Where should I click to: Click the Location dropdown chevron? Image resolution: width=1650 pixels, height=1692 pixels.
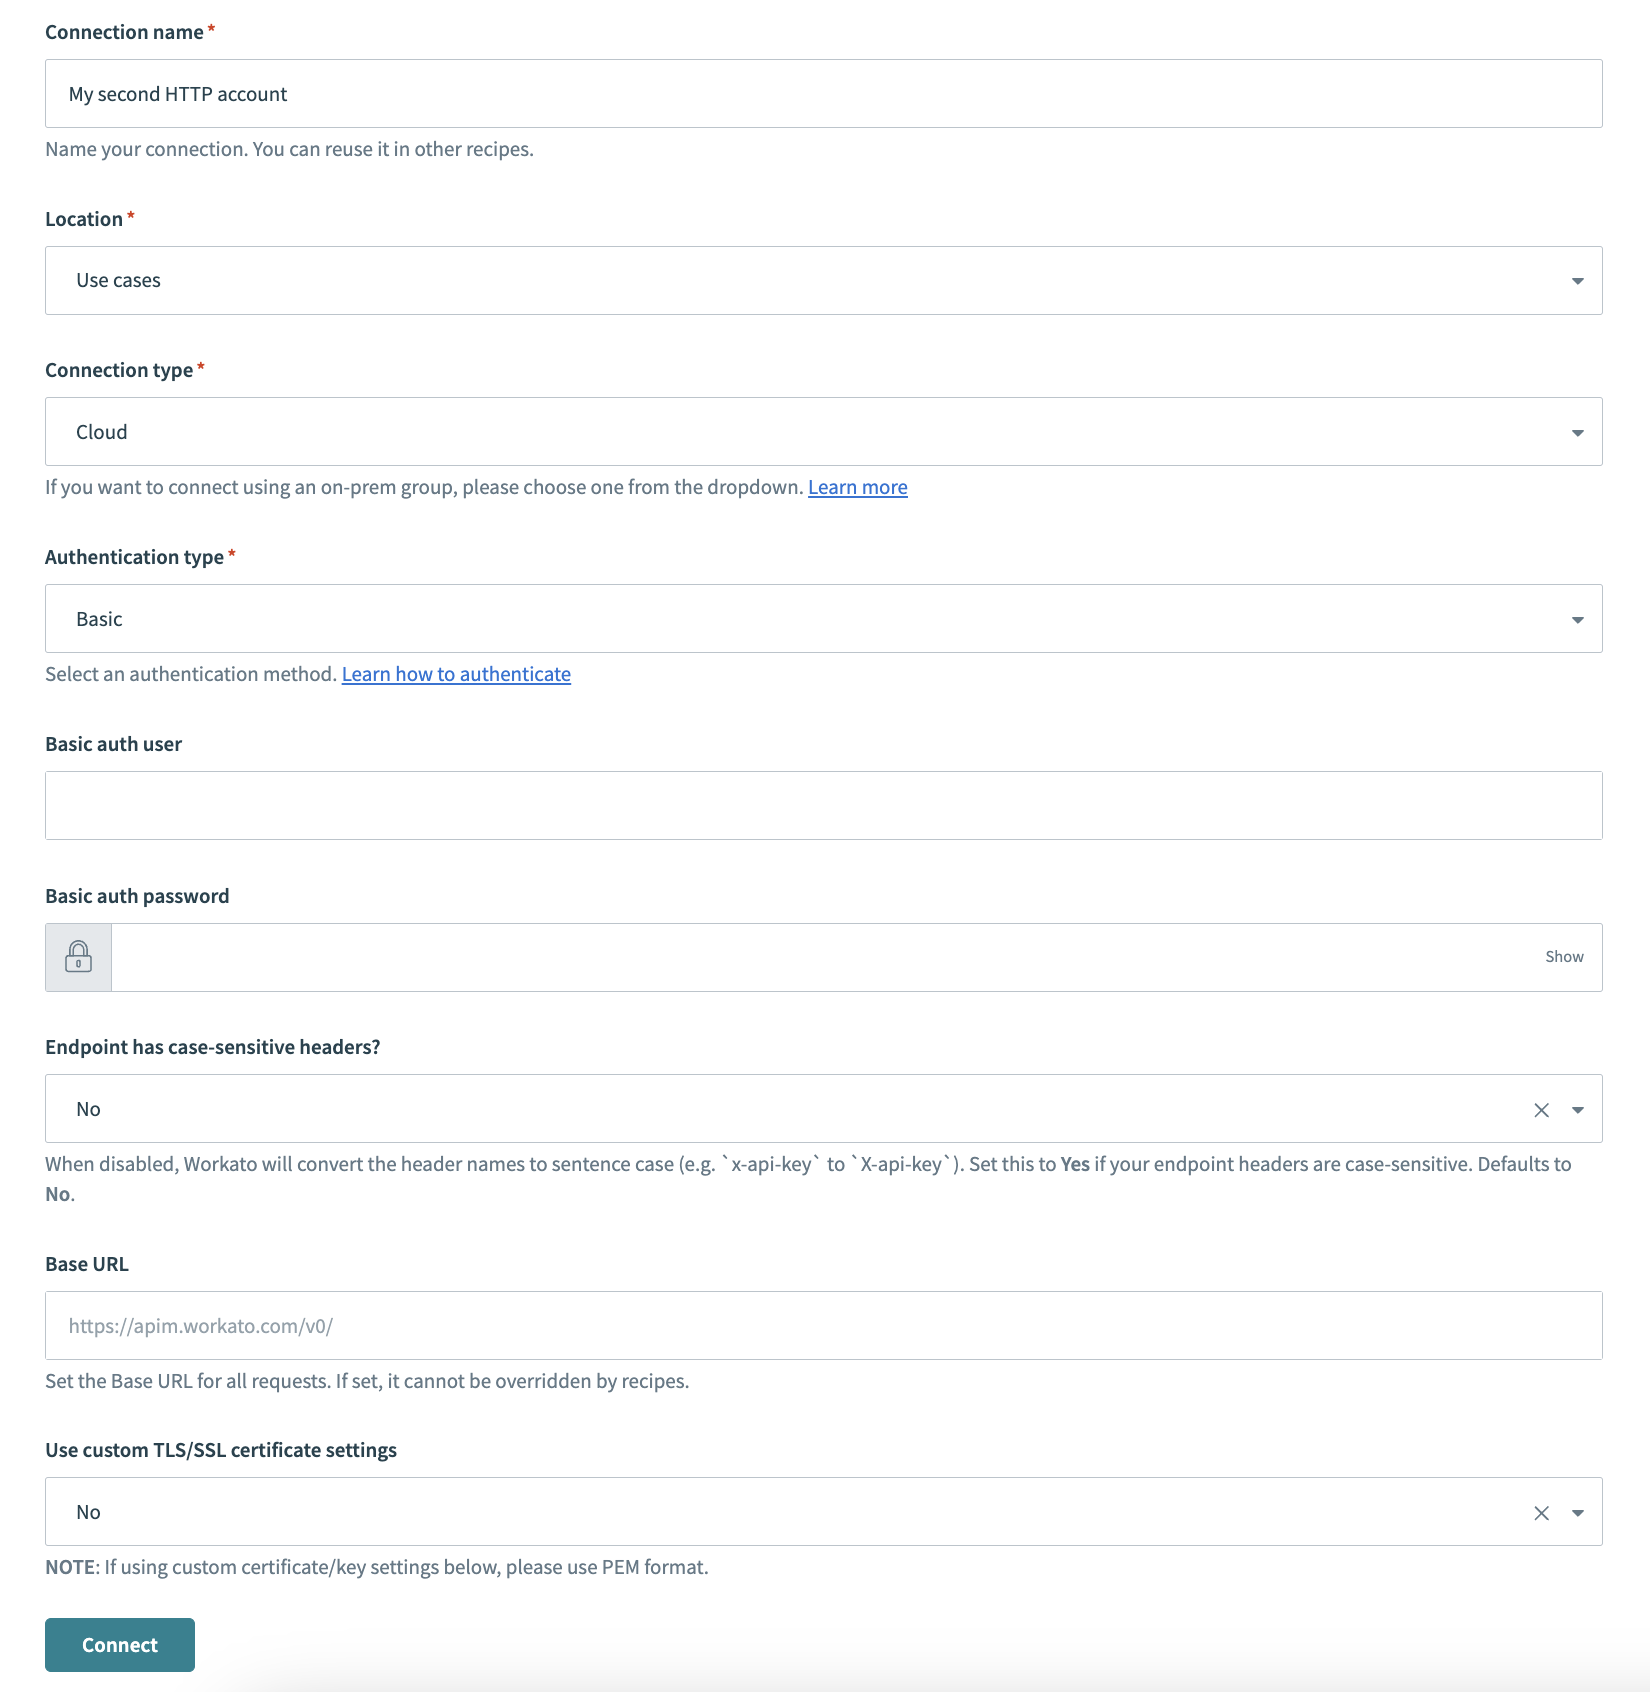point(1576,280)
